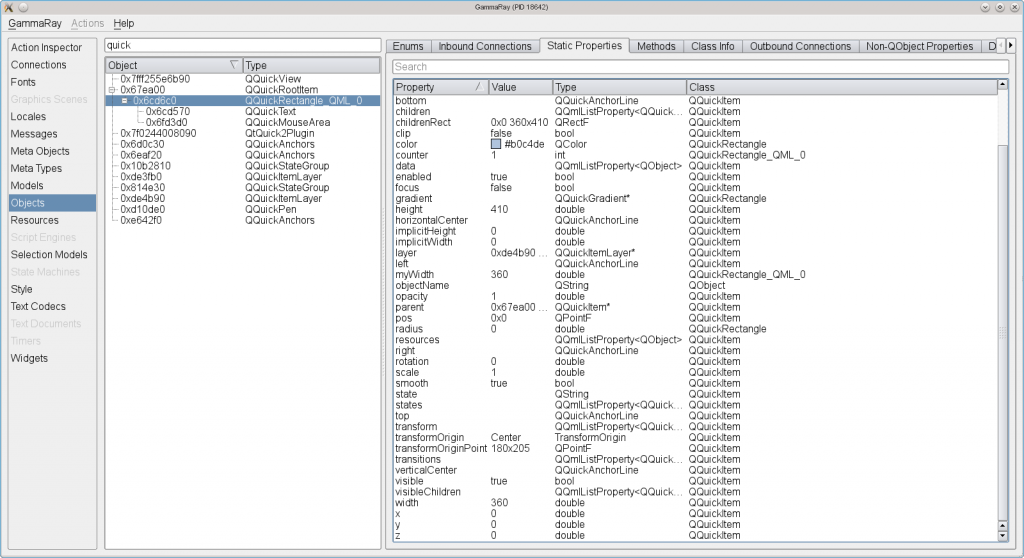Click the layer value 0xde4b90
Screen dimensions: 1024x558
tap(519, 253)
